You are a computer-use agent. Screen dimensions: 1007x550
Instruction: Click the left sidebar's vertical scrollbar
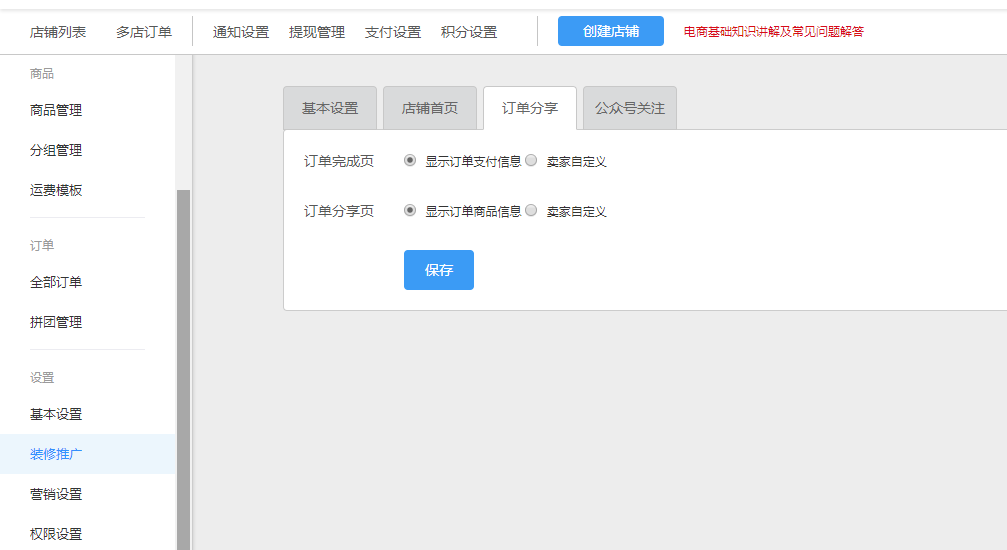coord(183,370)
